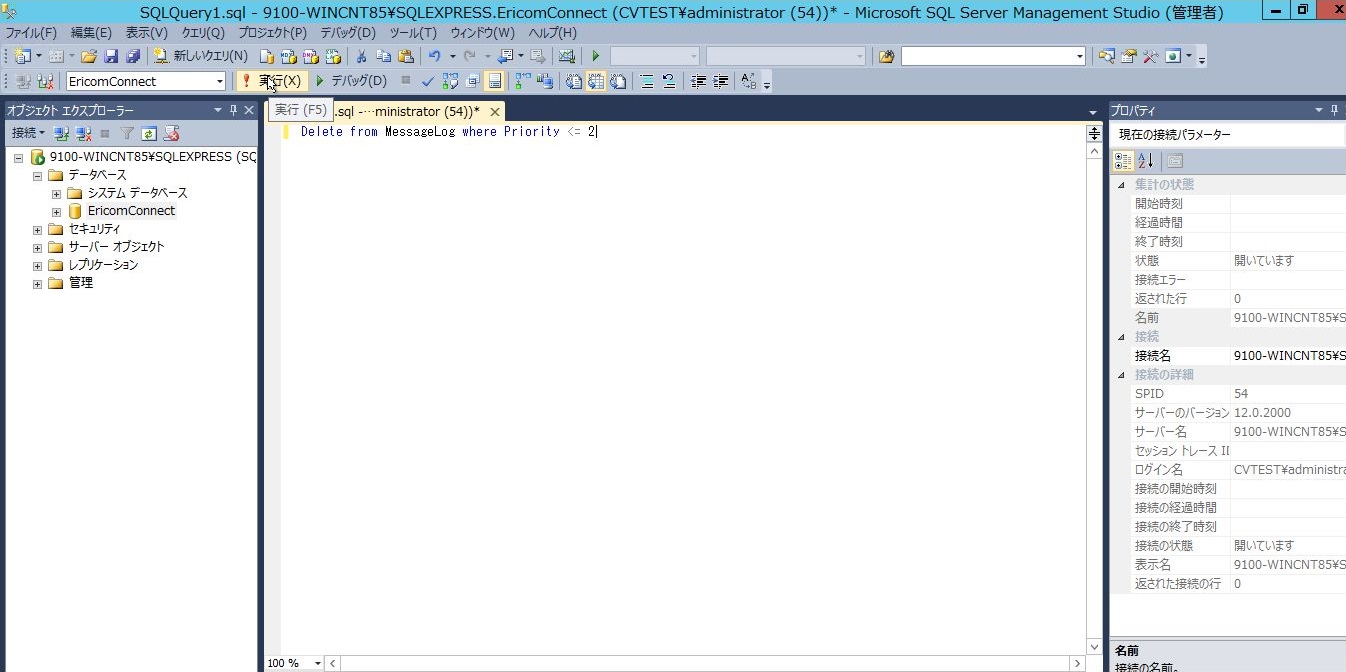Click the Cut scissors icon
This screenshot has height=672, width=1346.
tap(361, 56)
